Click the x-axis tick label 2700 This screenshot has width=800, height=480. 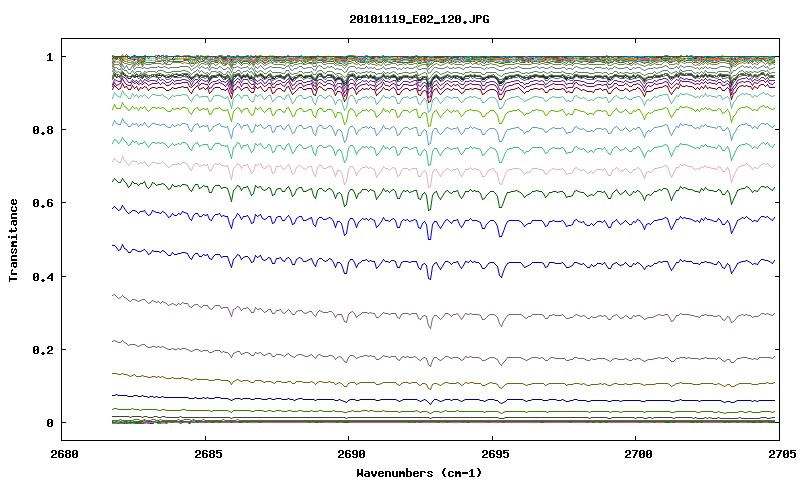click(638, 454)
